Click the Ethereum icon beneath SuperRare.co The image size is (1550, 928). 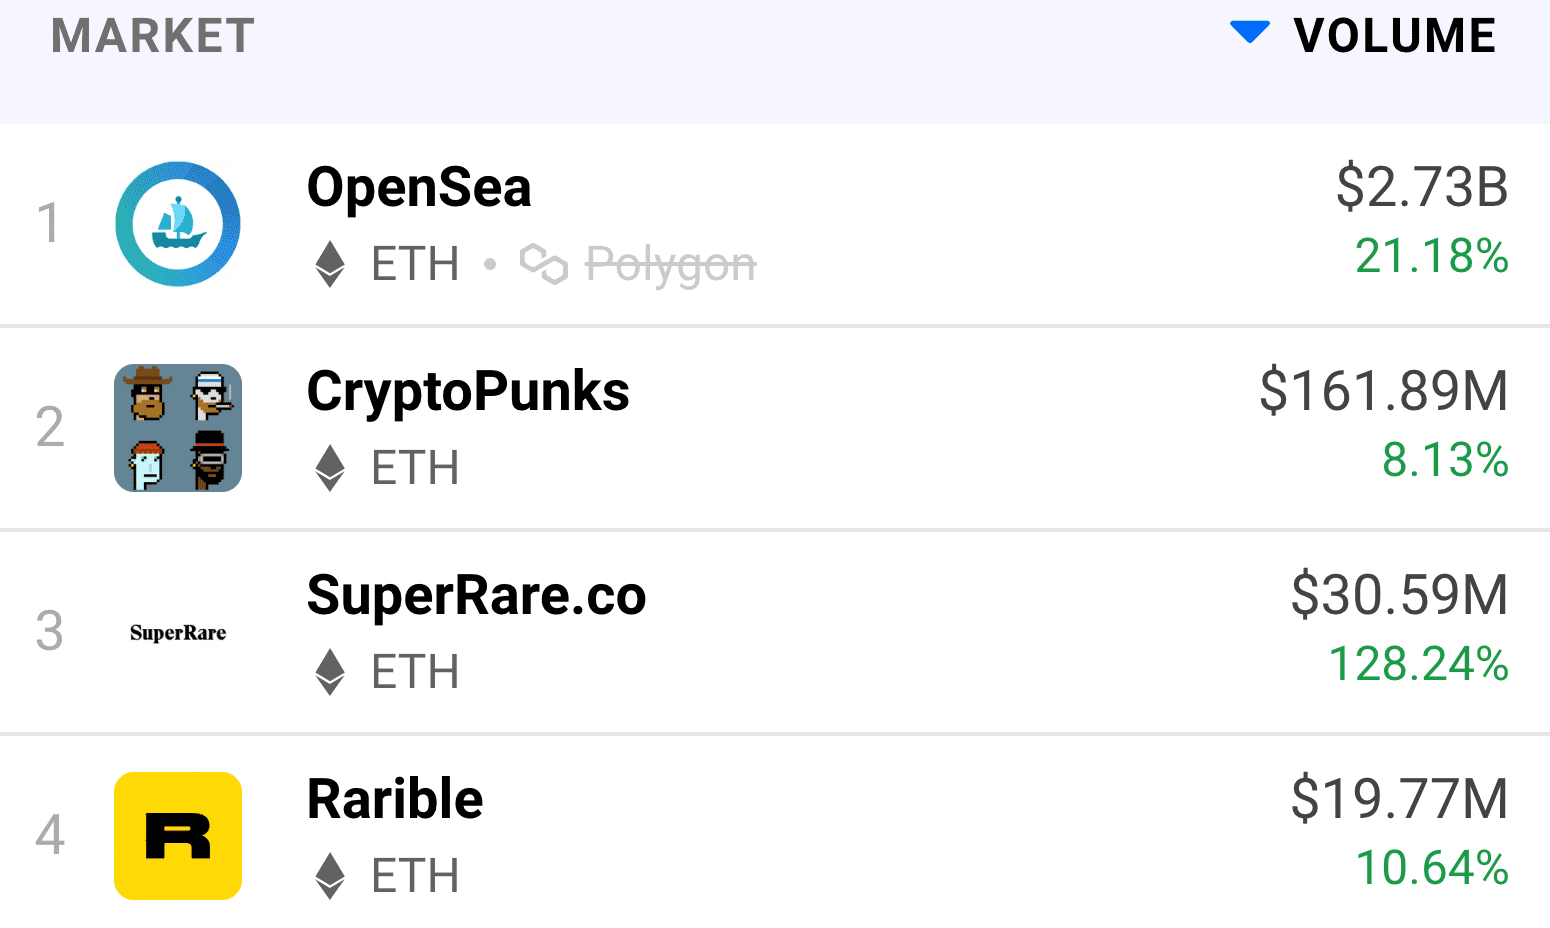click(330, 672)
